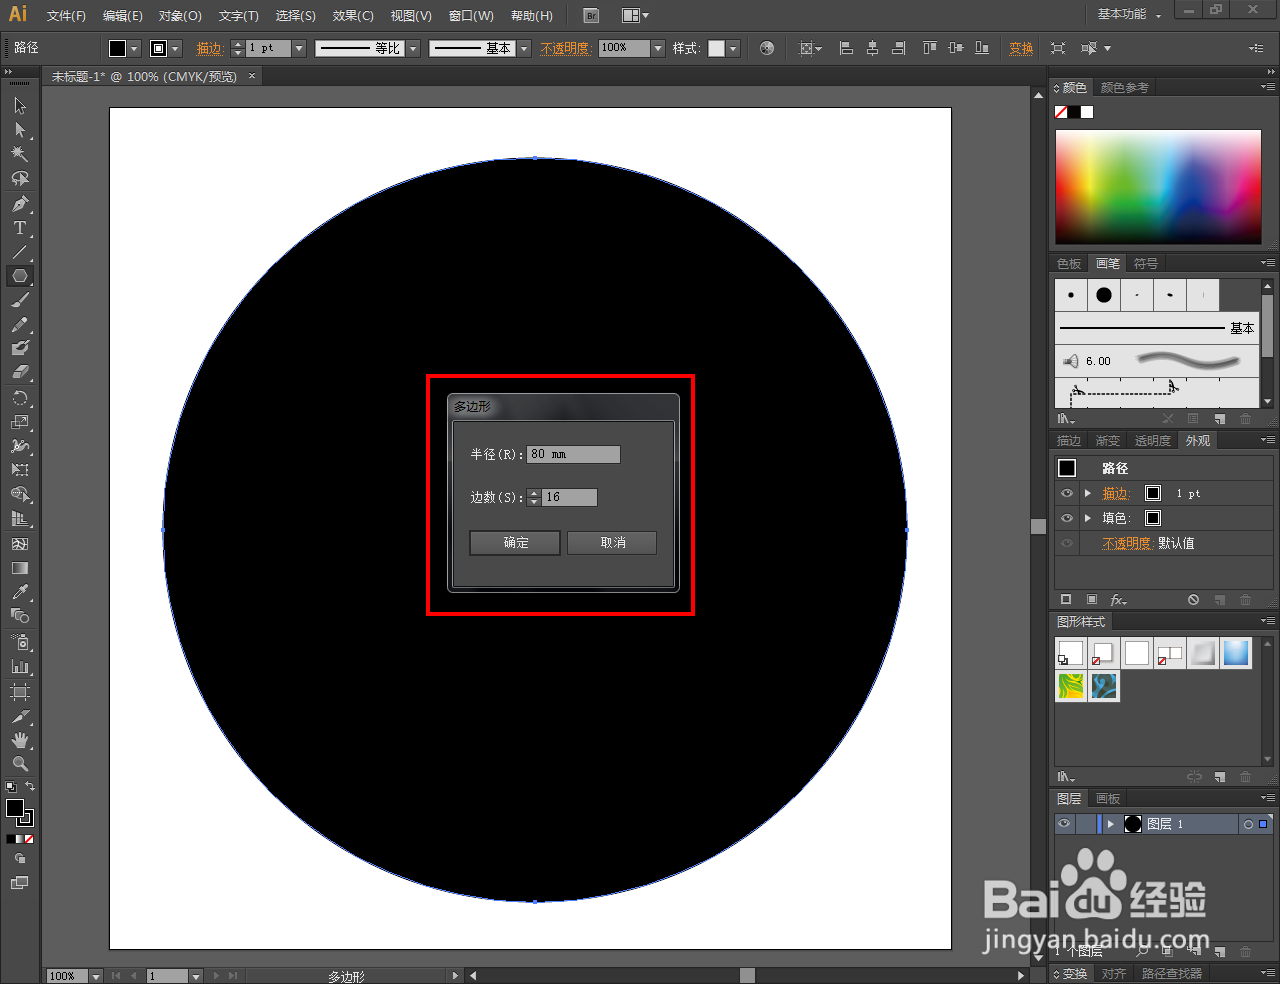Select the blue gradient graphic style swatch

1236,653
